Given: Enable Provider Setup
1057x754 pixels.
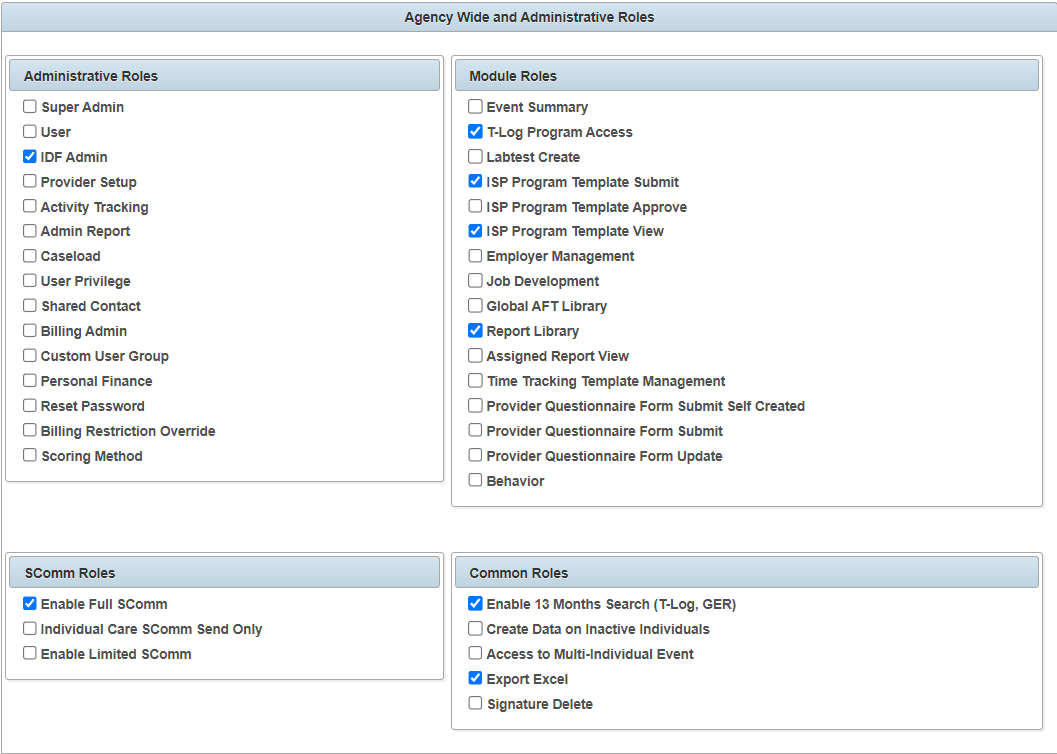Looking at the screenshot, I should 29,181.
